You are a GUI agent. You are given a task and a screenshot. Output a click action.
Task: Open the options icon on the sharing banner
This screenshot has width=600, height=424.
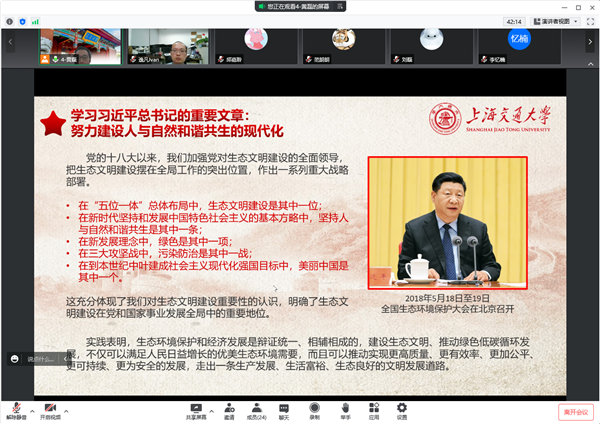(x=339, y=6)
